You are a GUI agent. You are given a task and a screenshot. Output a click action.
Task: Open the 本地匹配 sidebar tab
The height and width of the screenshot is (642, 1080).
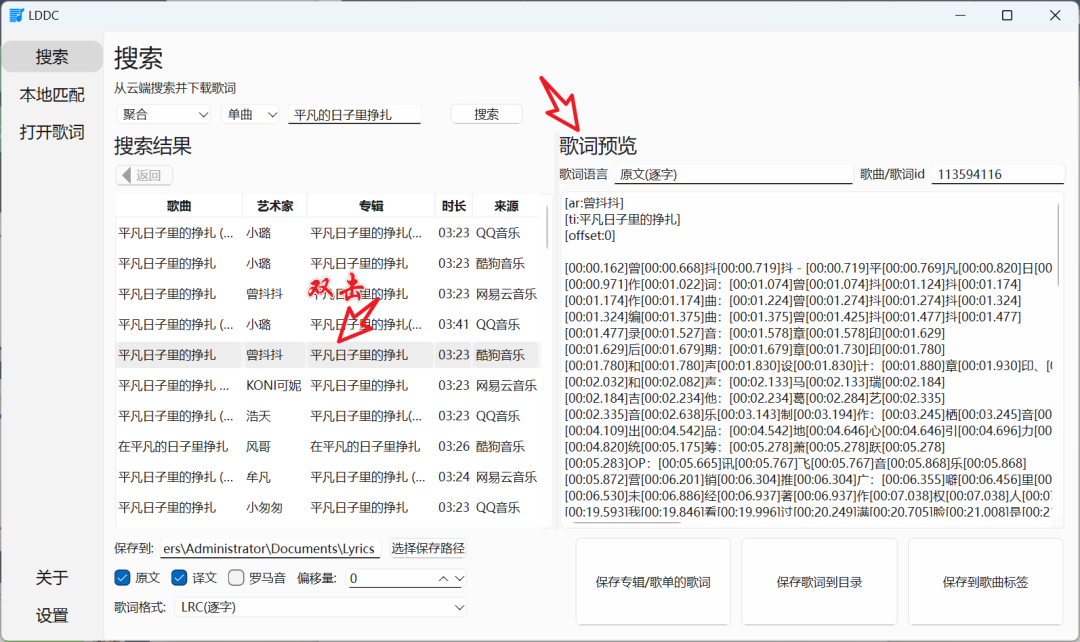click(x=52, y=94)
